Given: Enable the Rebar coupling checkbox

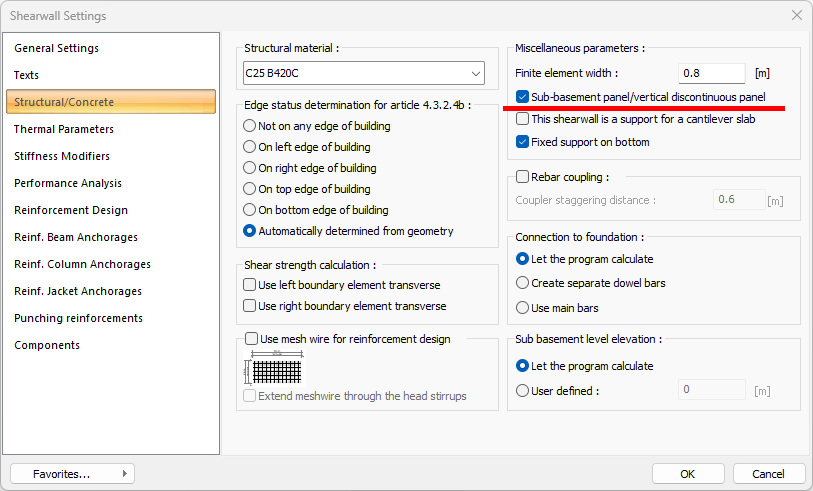Looking at the screenshot, I should click(523, 177).
